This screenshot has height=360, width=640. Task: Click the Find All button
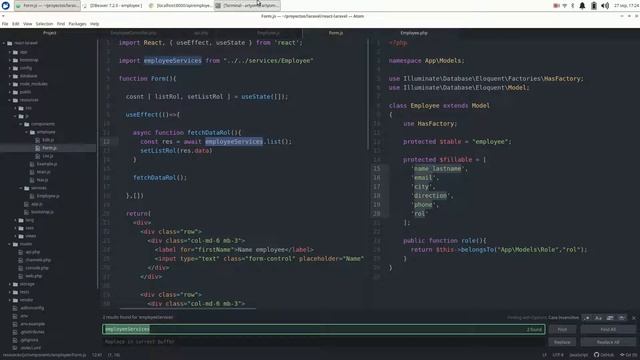[608, 329]
